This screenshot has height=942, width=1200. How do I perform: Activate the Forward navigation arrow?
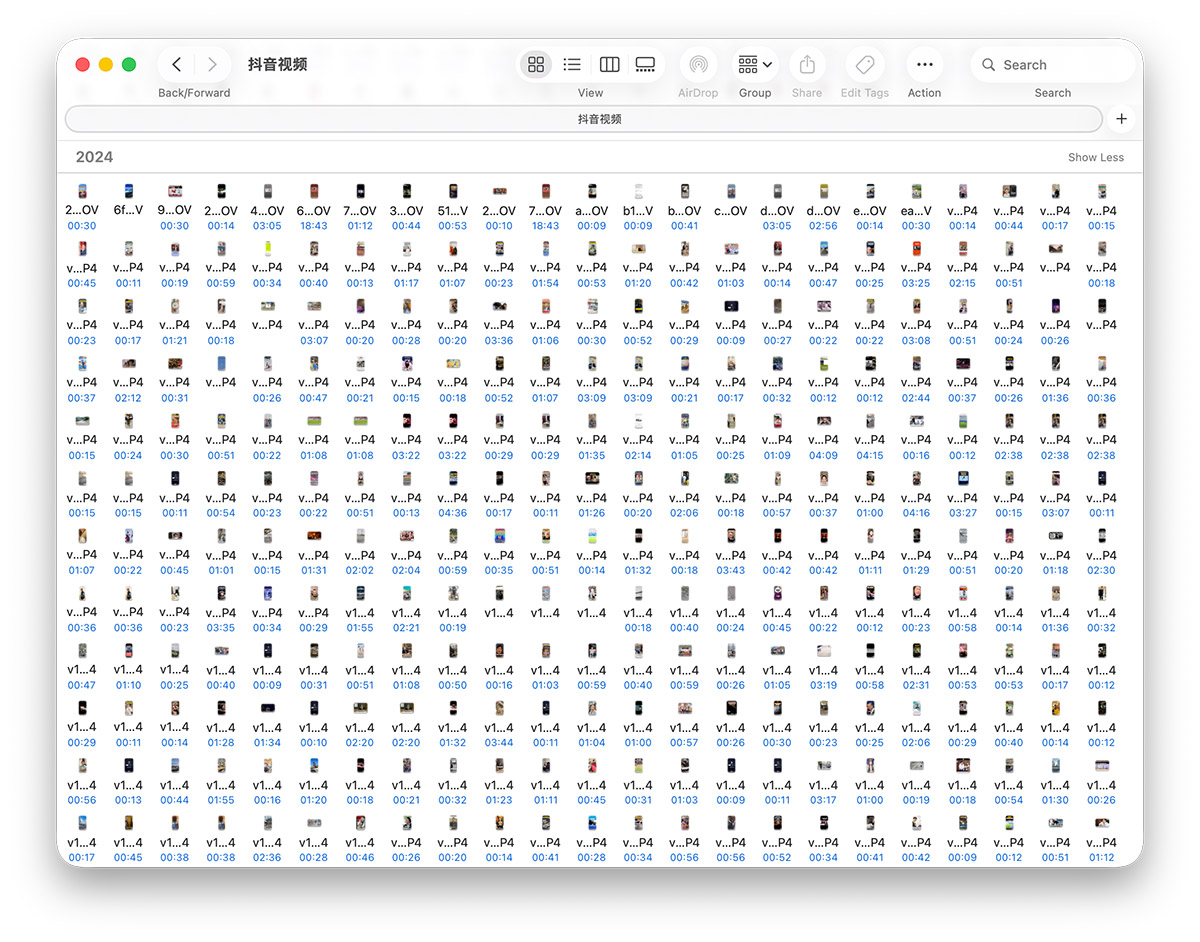(x=211, y=63)
